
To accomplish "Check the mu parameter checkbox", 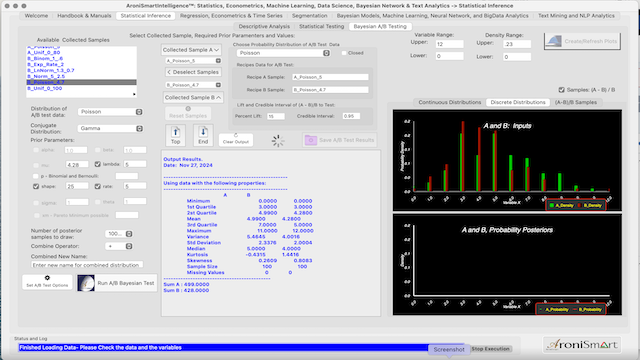I will [x=36, y=165].
